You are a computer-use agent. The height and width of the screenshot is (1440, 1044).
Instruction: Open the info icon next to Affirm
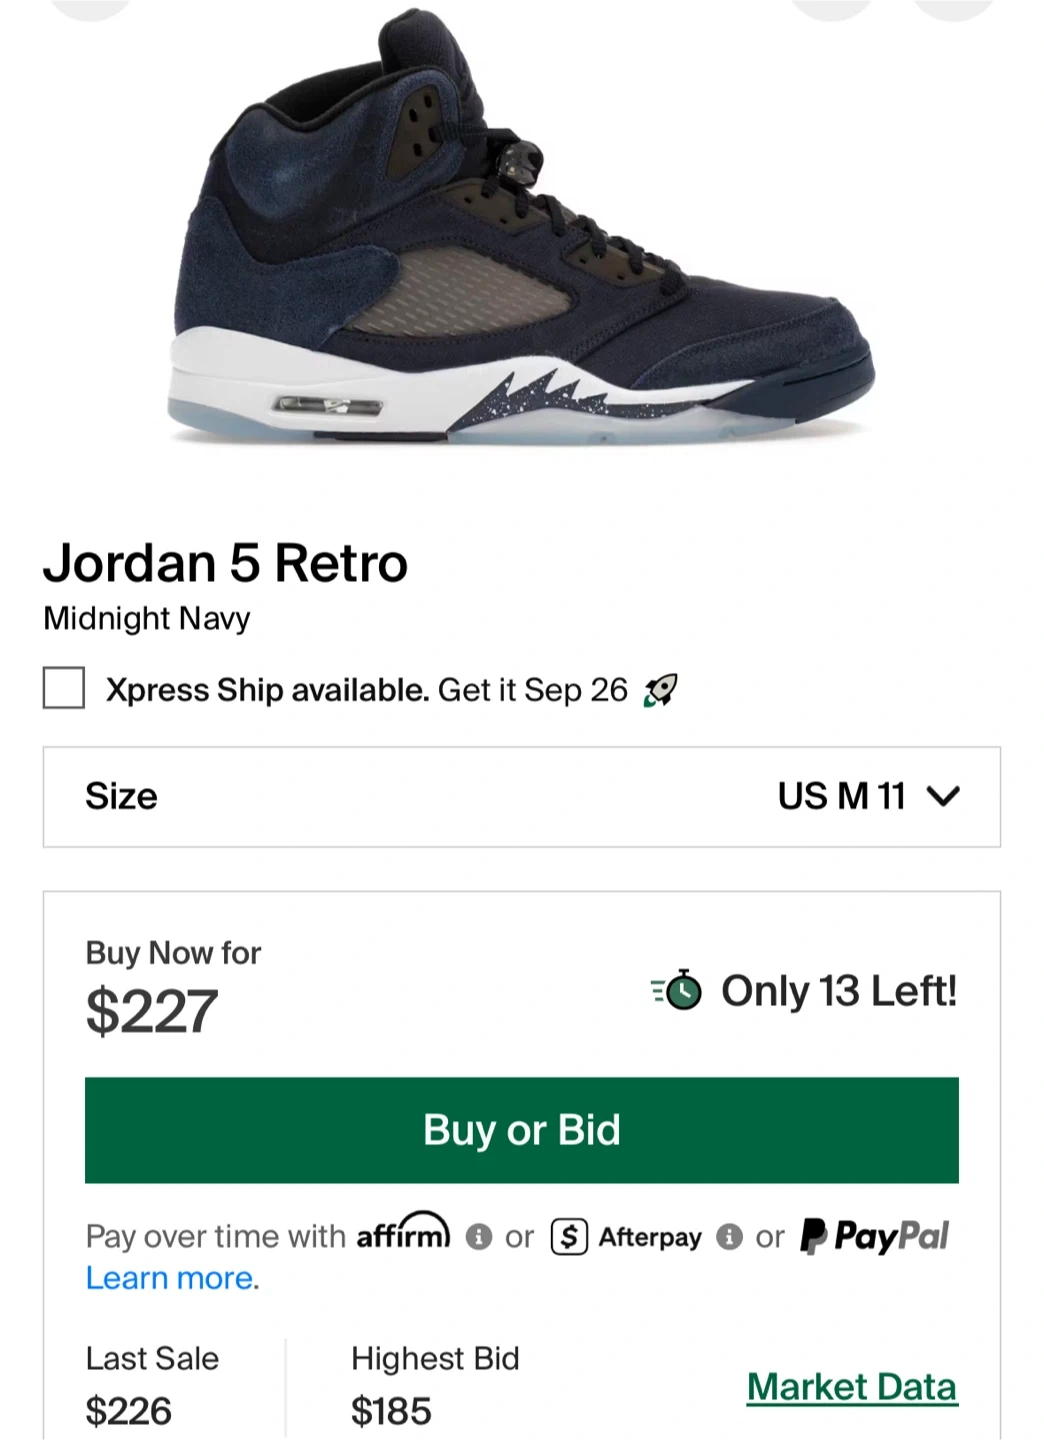(479, 1237)
